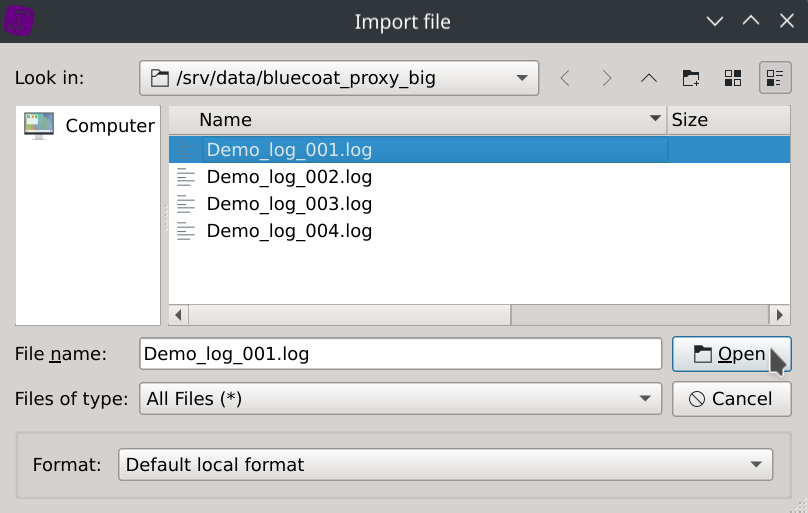808x513 pixels.
Task: Click the Forward navigation arrow
Action: [x=607, y=78]
